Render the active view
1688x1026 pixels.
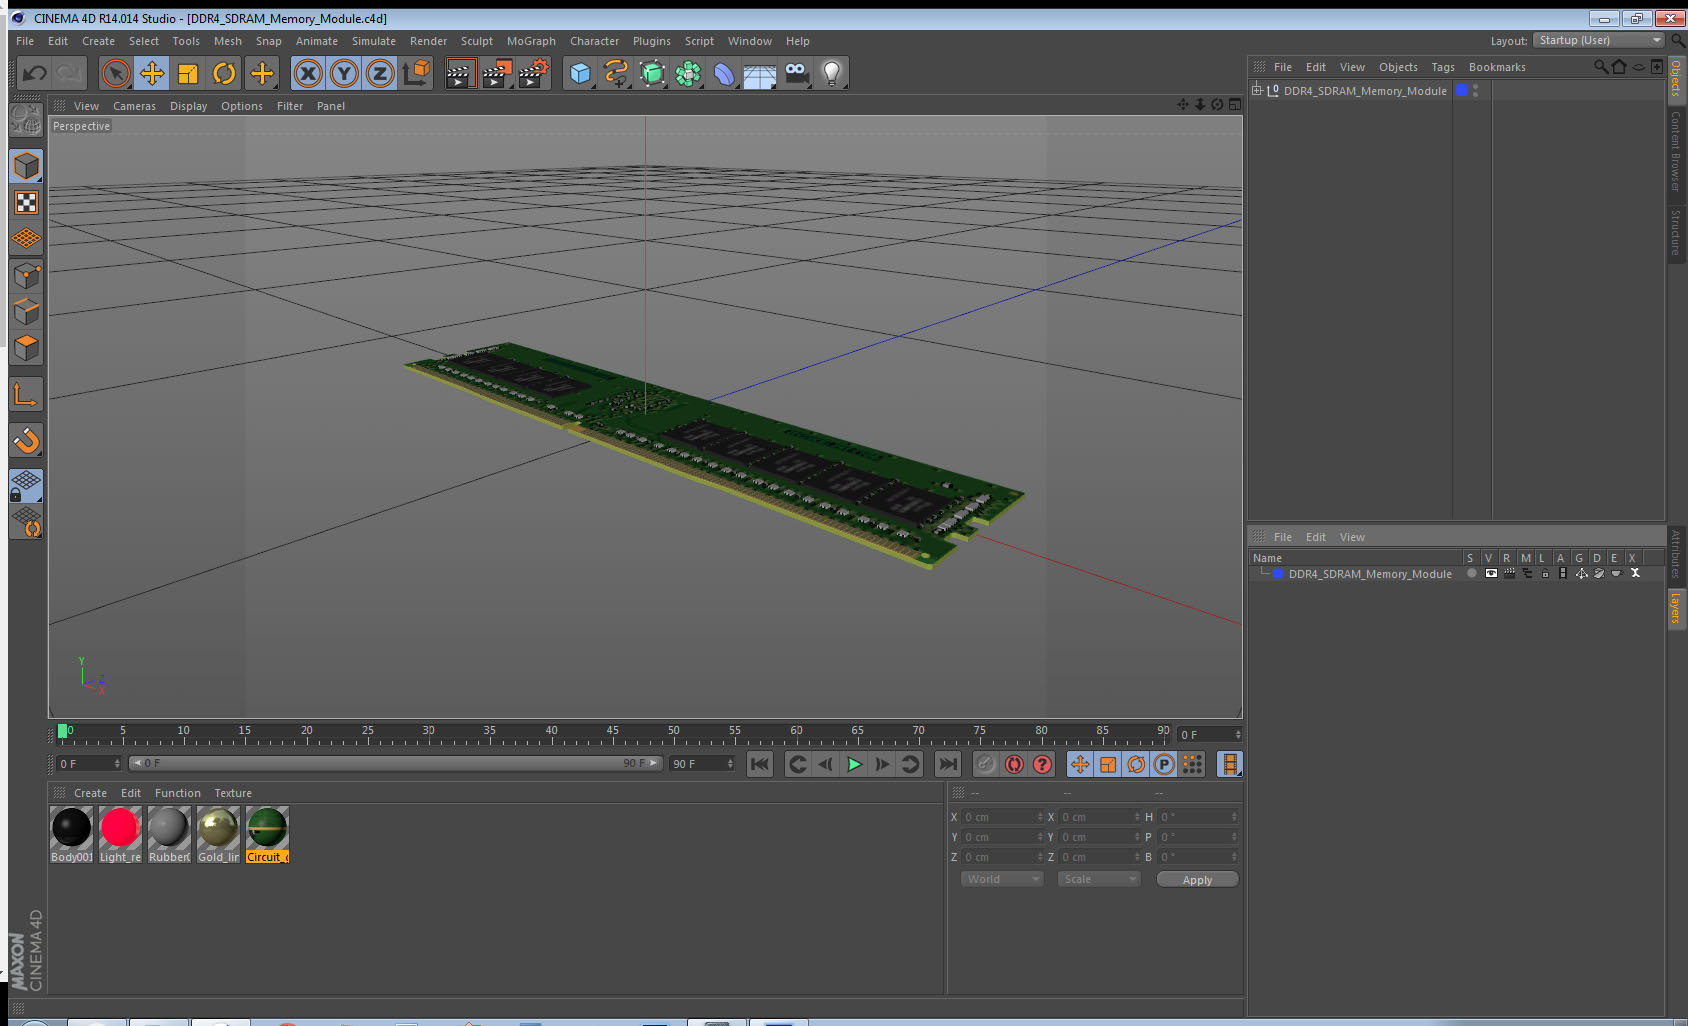pos(459,73)
